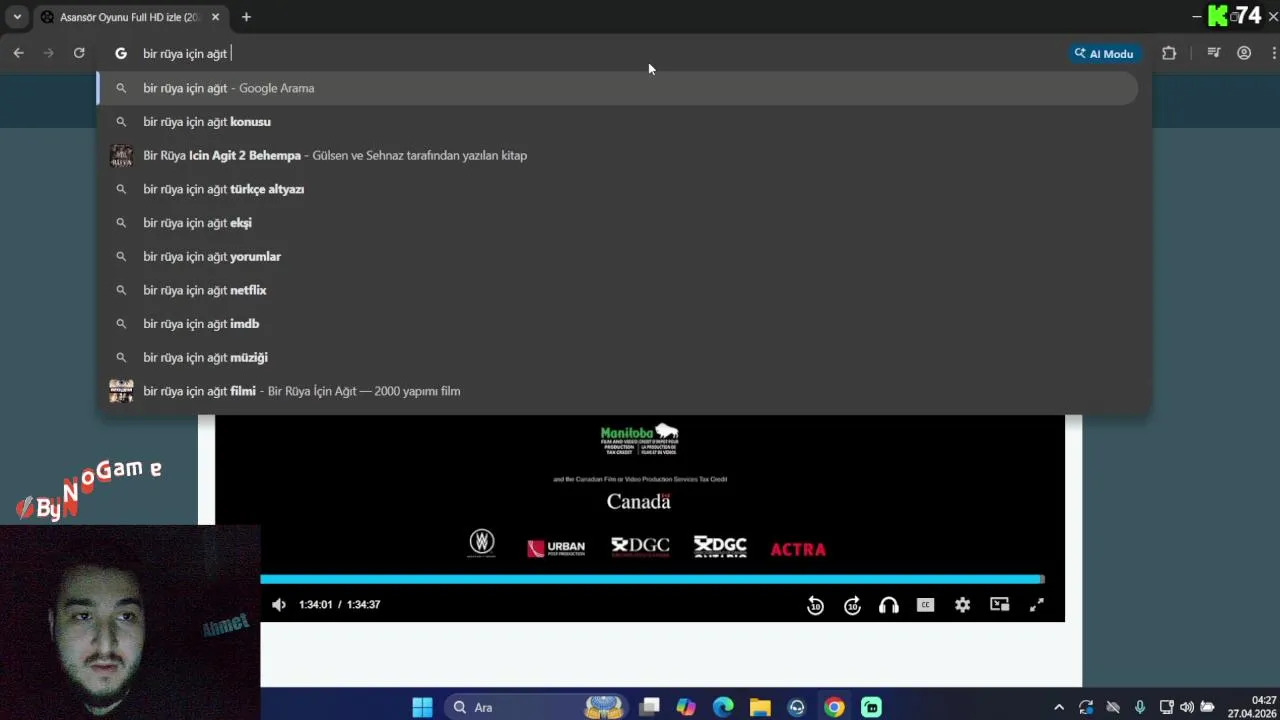Screen dimensions: 1280x720
Task: Expand hidden system tray icons
Action: click(1059, 707)
